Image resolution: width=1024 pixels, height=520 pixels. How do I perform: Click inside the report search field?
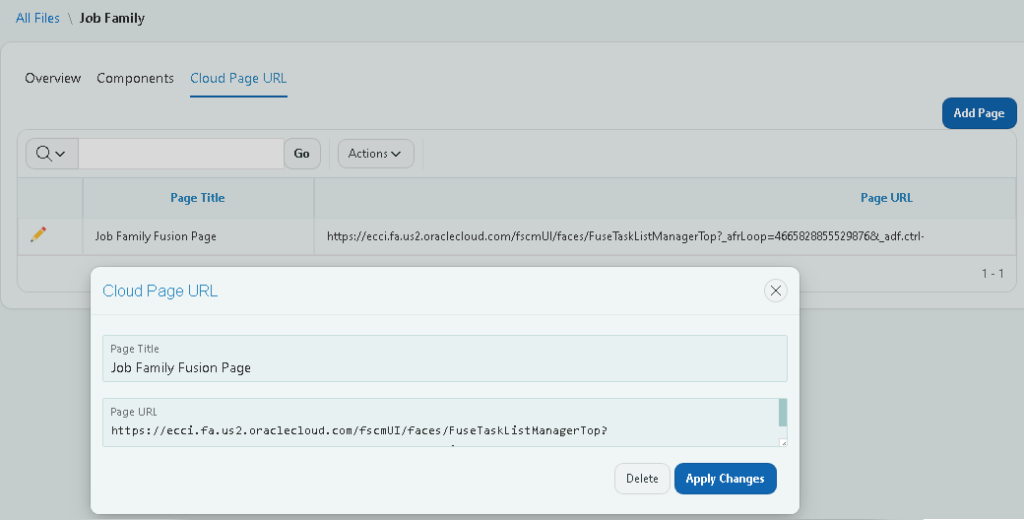(x=181, y=154)
